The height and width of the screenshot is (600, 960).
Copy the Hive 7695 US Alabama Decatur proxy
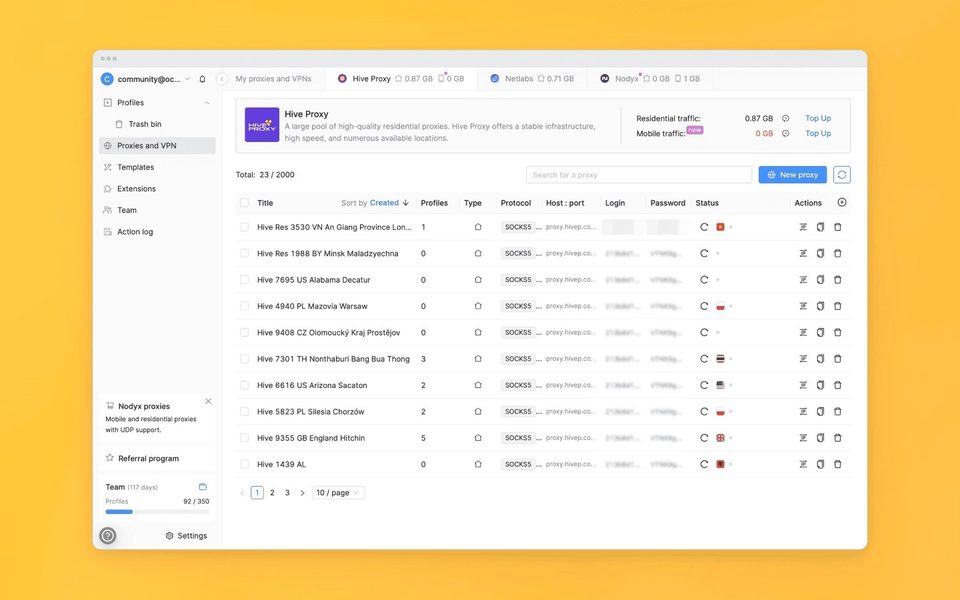tap(820, 280)
